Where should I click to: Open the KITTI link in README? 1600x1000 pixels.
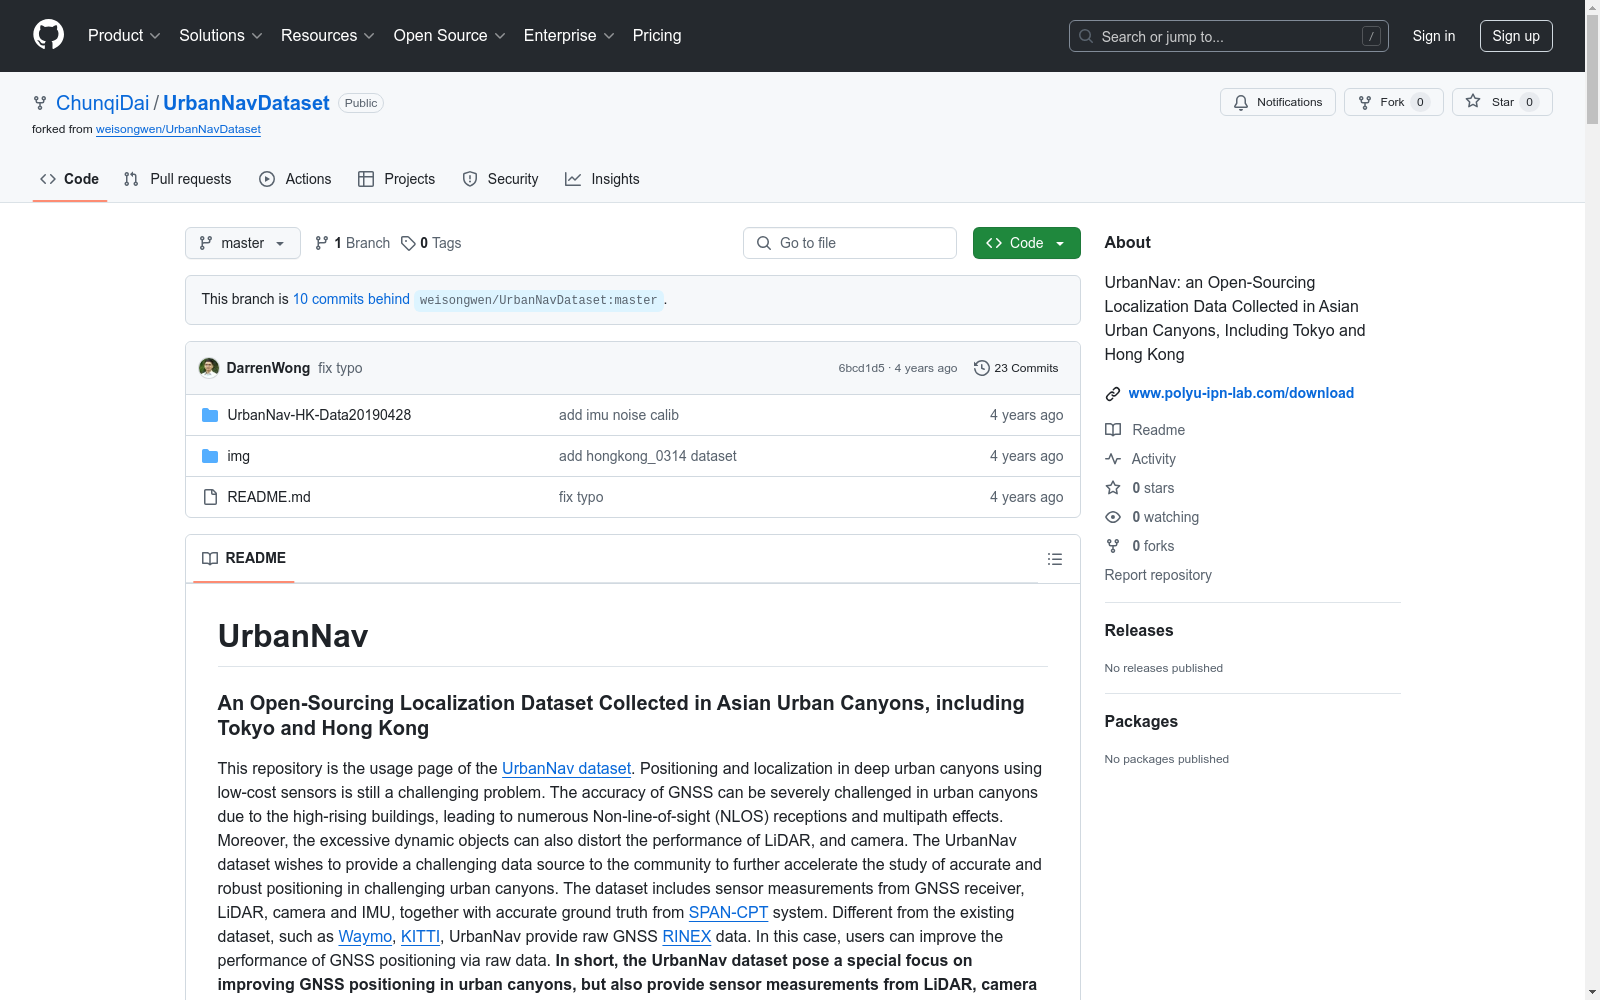point(420,936)
